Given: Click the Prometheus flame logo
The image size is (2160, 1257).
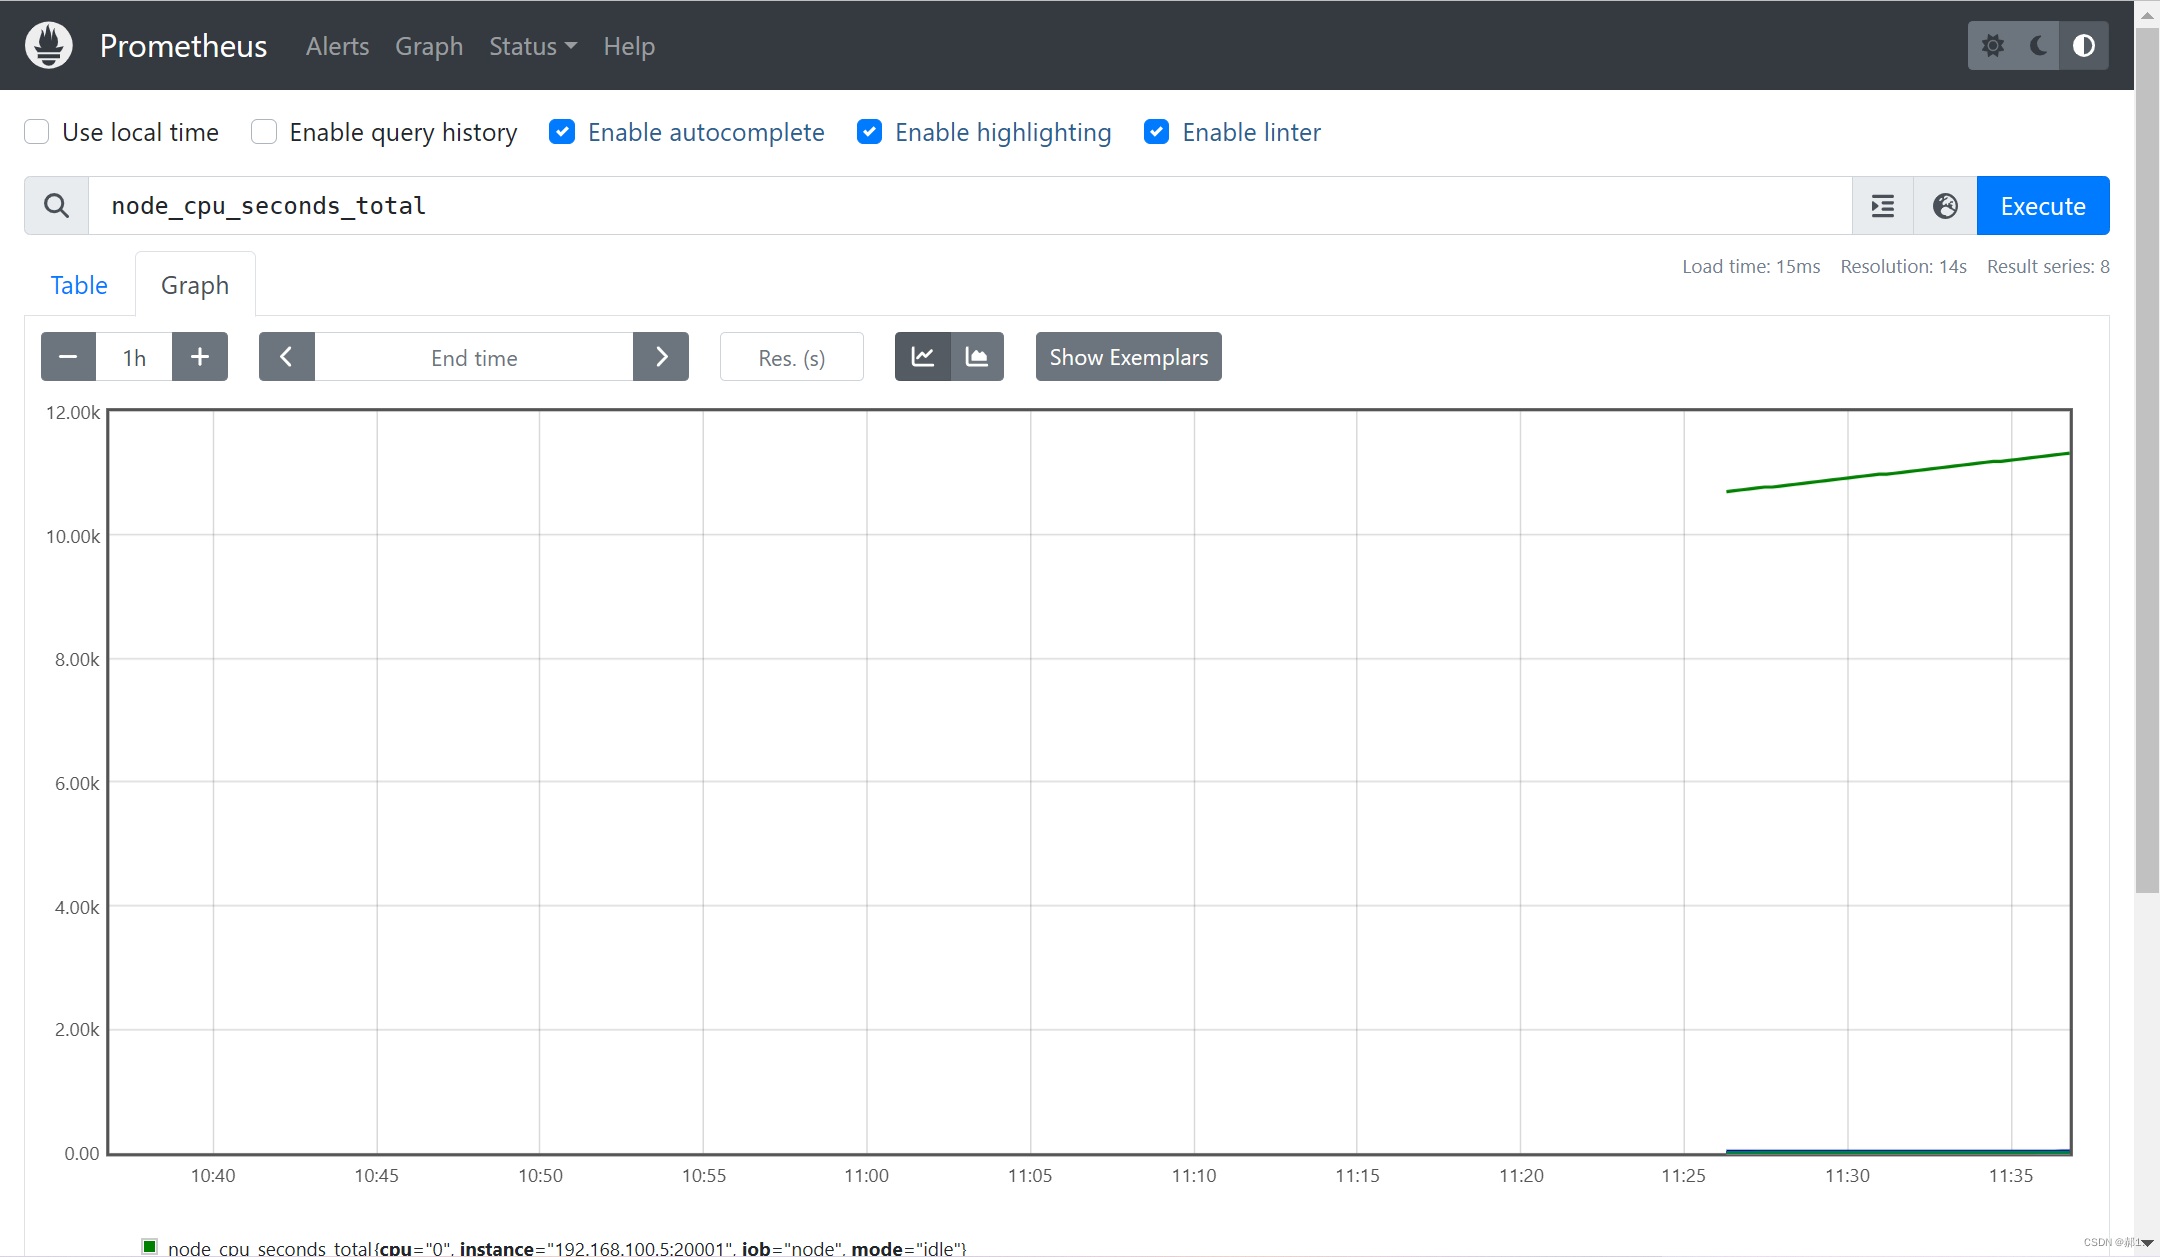Looking at the screenshot, I should (x=49, y=45).
